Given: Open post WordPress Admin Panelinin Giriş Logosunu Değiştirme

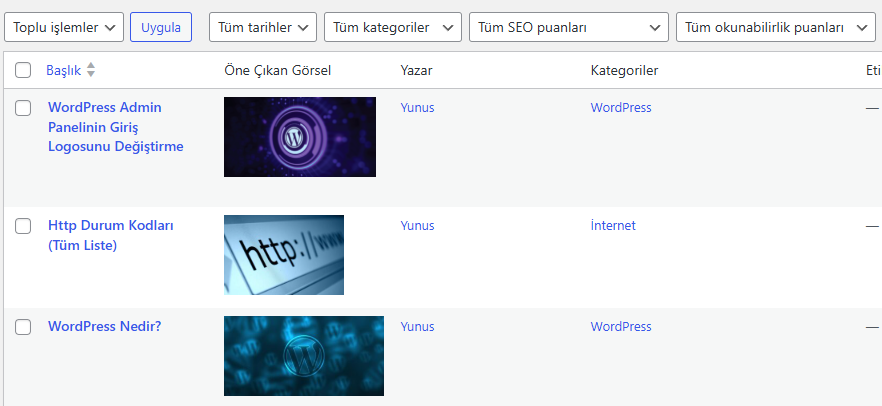Looking at the screenshot, I should 116,127.
